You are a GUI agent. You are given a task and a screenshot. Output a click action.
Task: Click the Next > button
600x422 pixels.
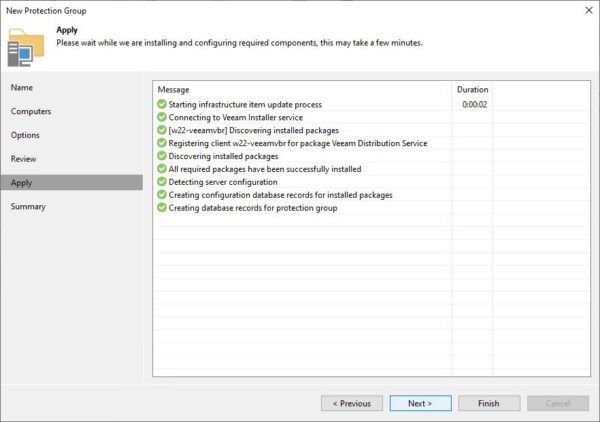(x=421, y=403)
